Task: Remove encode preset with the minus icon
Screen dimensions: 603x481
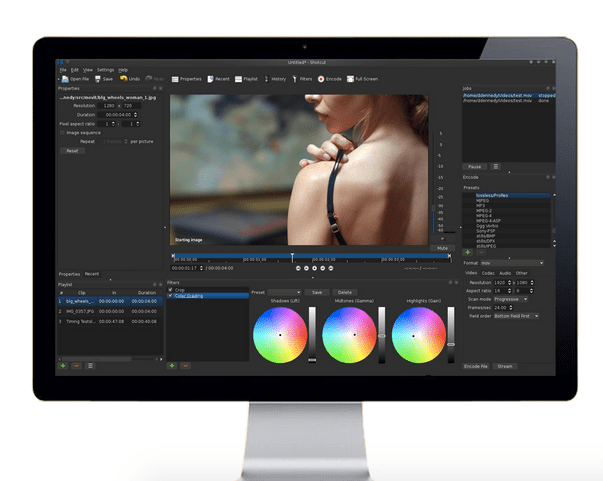Action: coord(481,252)
